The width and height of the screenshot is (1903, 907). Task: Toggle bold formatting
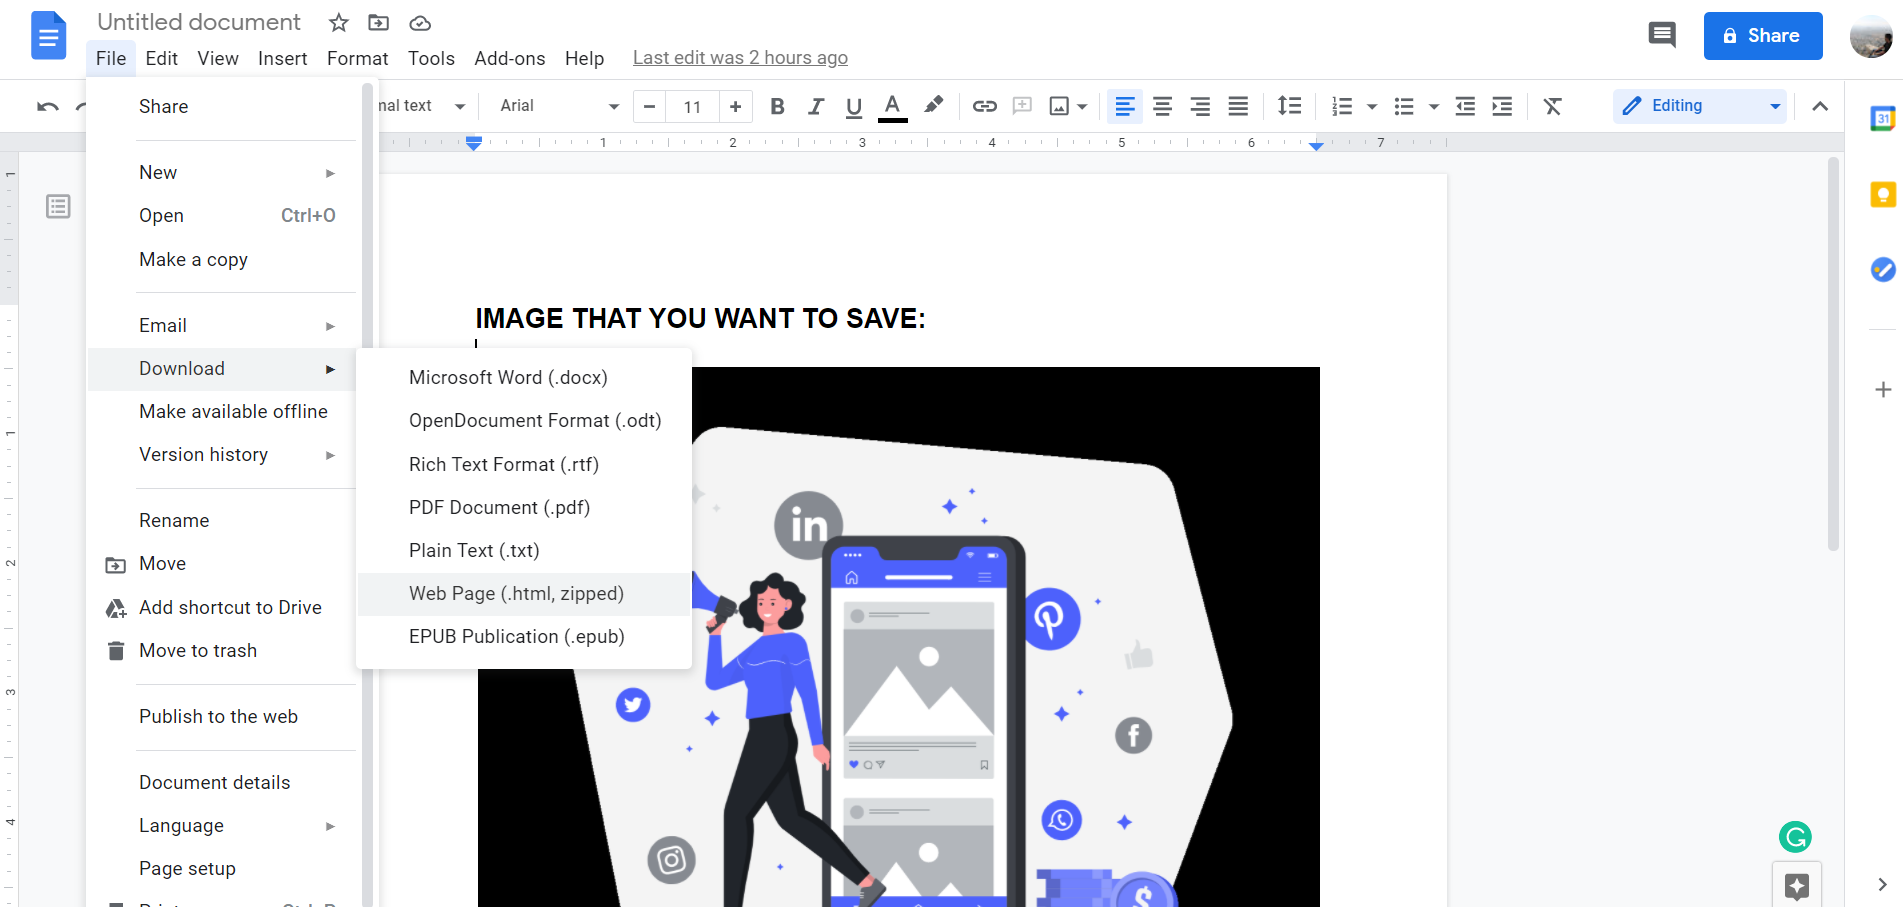point(777,106)
